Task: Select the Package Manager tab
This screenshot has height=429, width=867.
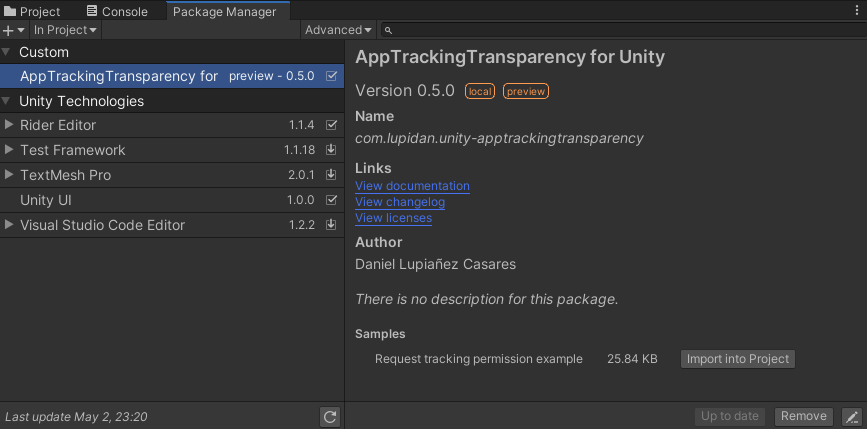Action: point(224,11)
